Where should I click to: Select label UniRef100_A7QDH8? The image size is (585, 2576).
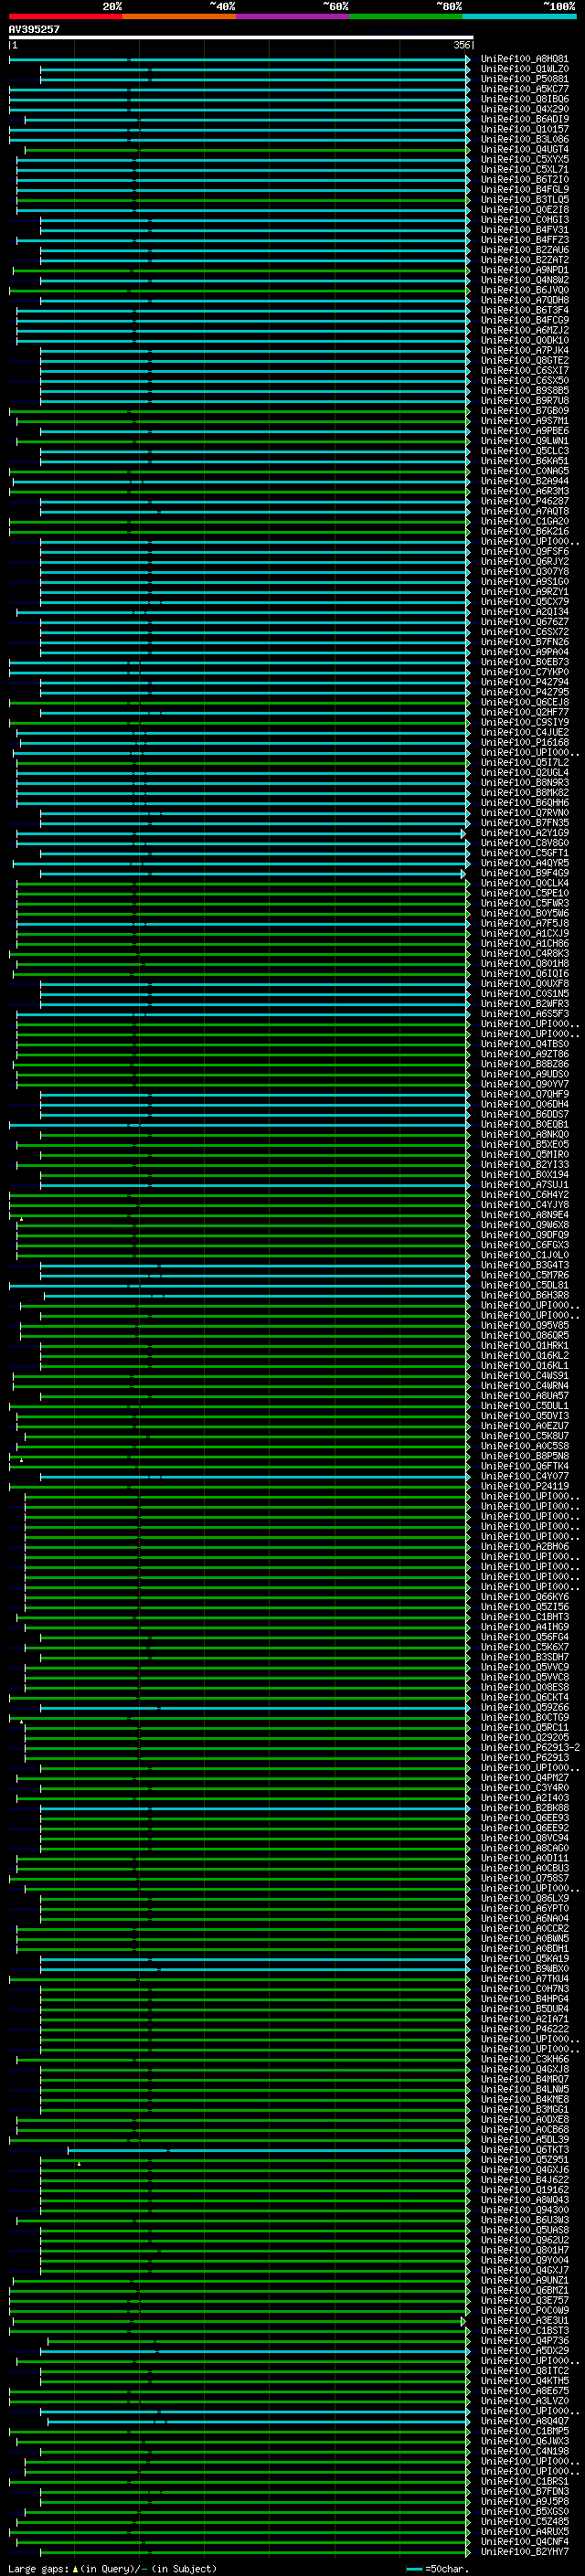coord(525,300)
